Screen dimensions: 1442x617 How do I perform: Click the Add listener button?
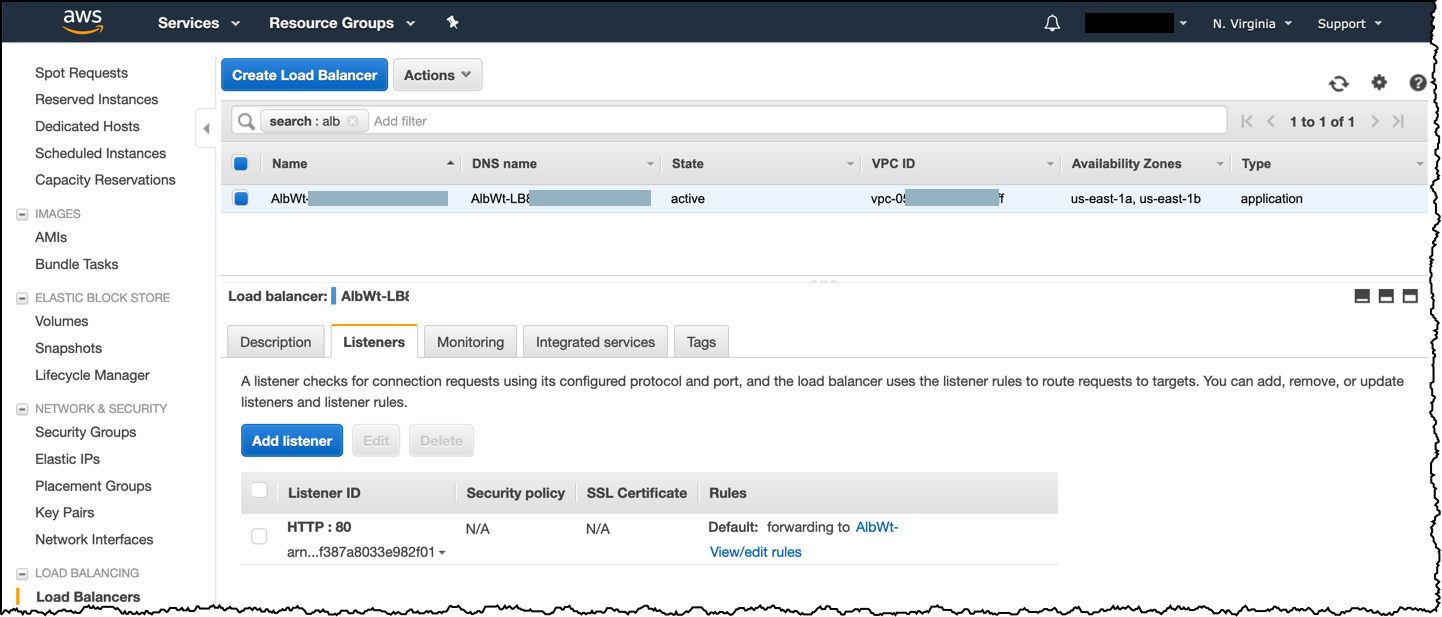click(292, 441)
